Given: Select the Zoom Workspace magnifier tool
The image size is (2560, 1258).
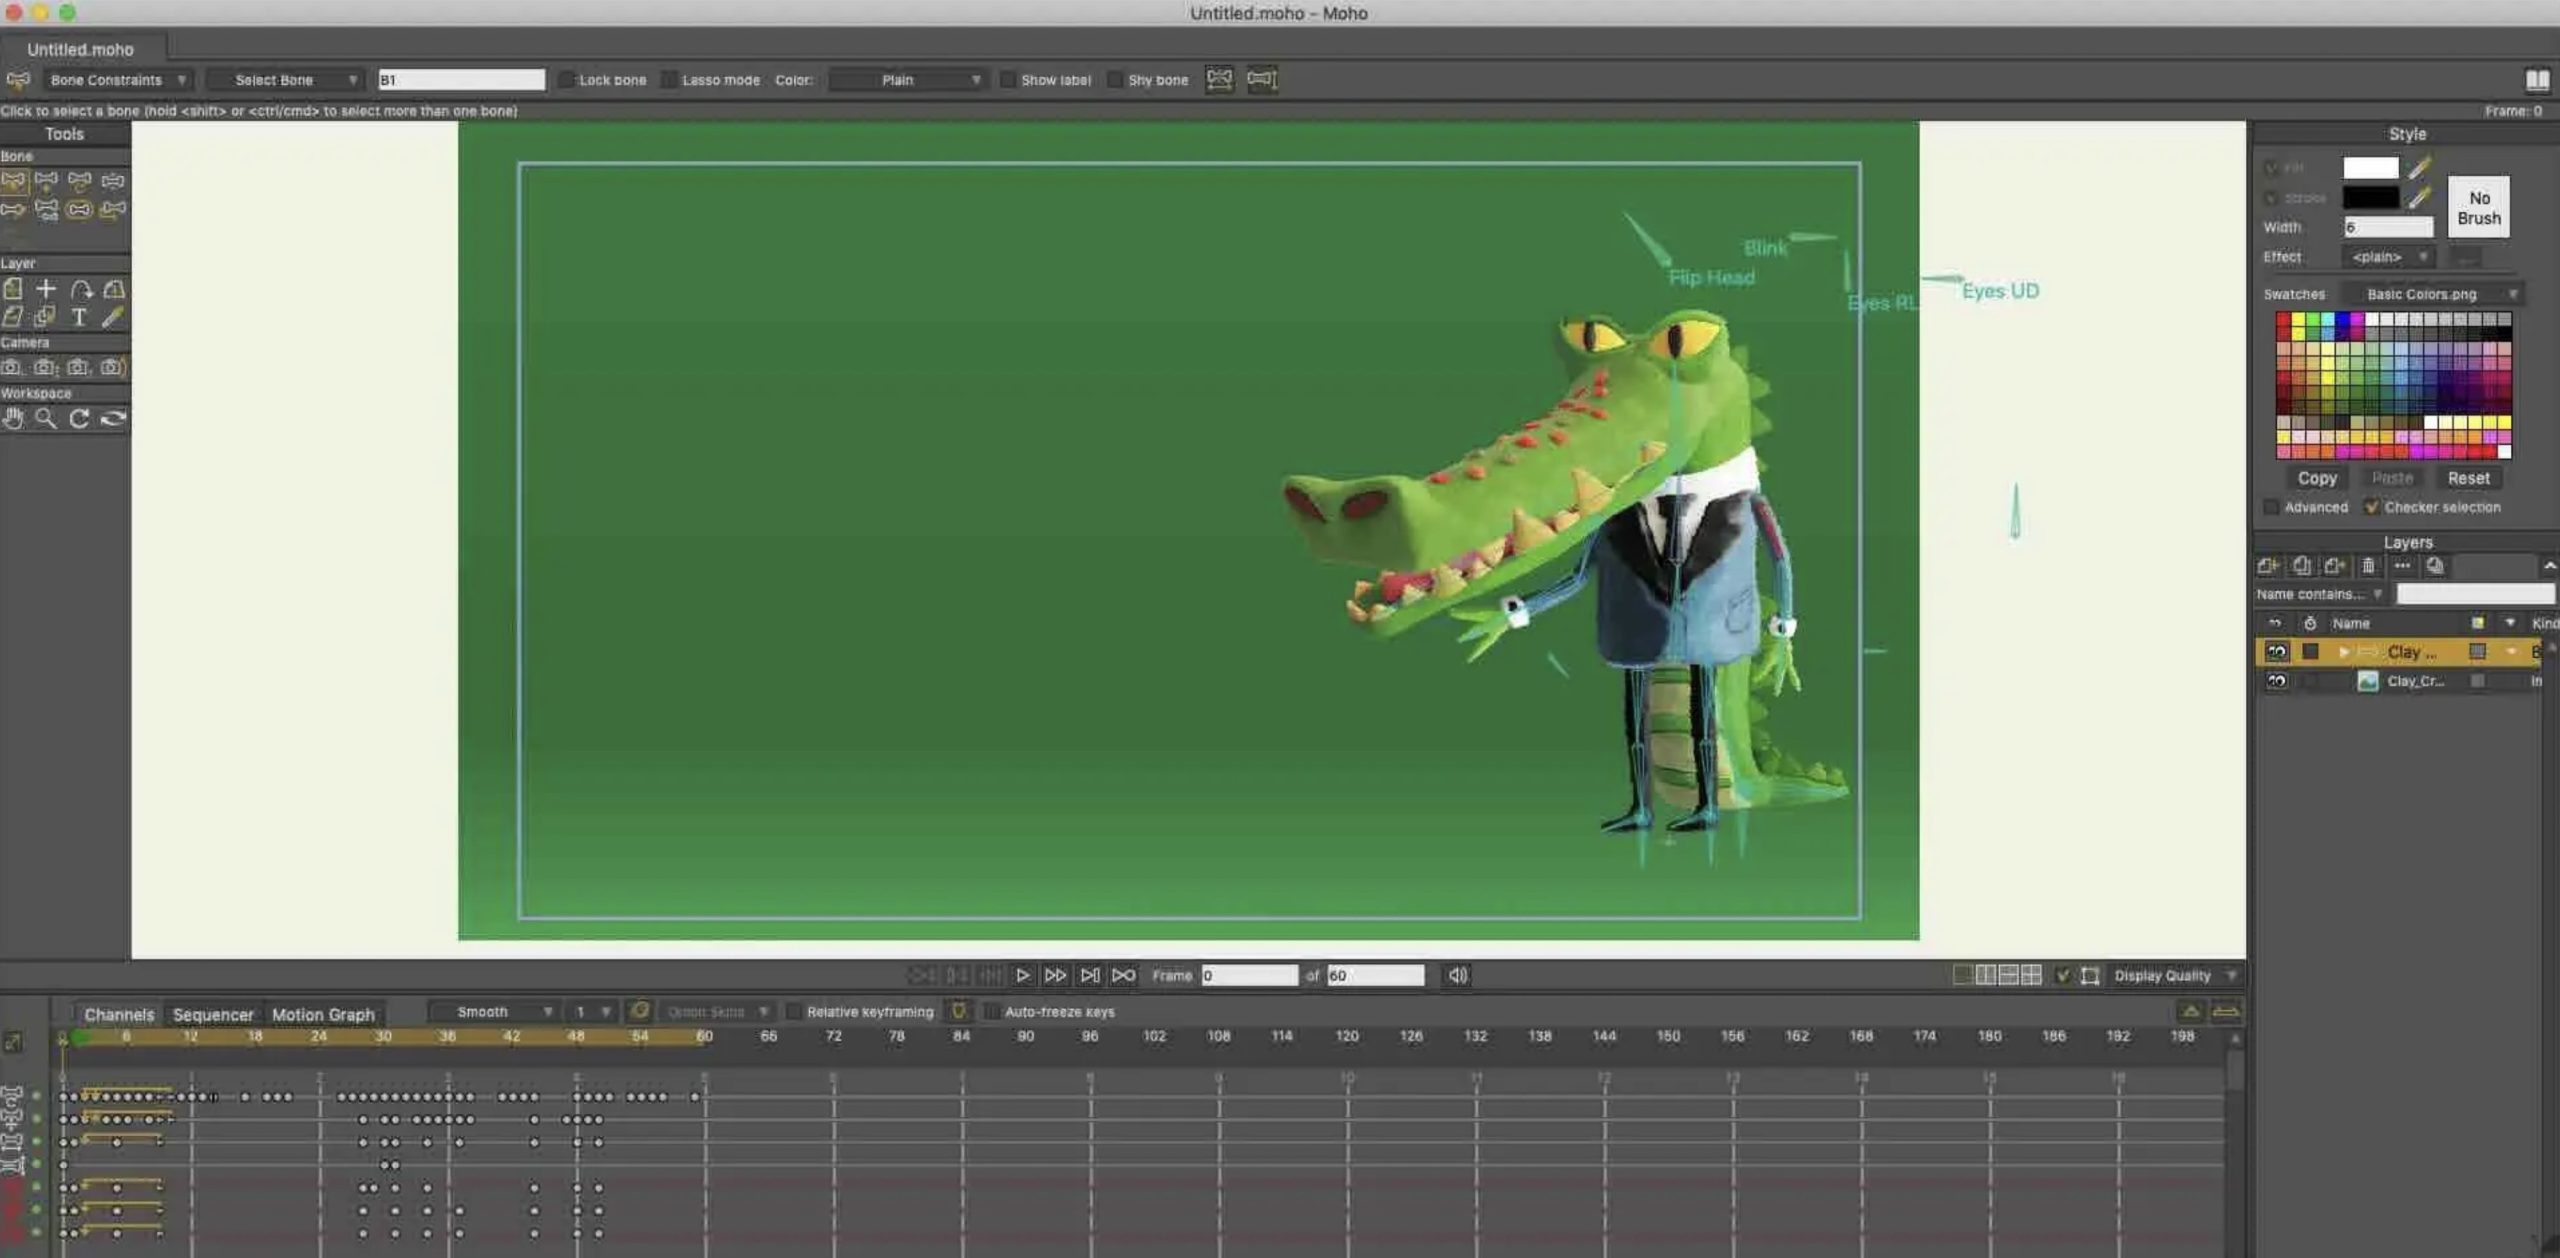Looking at the screenshot, I should click(x=46, y=419).
